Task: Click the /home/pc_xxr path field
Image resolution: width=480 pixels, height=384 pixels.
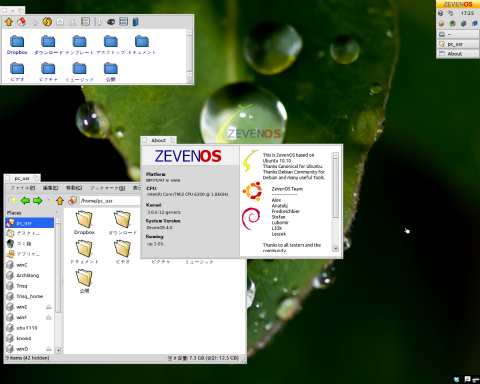Action: point(110,201)
